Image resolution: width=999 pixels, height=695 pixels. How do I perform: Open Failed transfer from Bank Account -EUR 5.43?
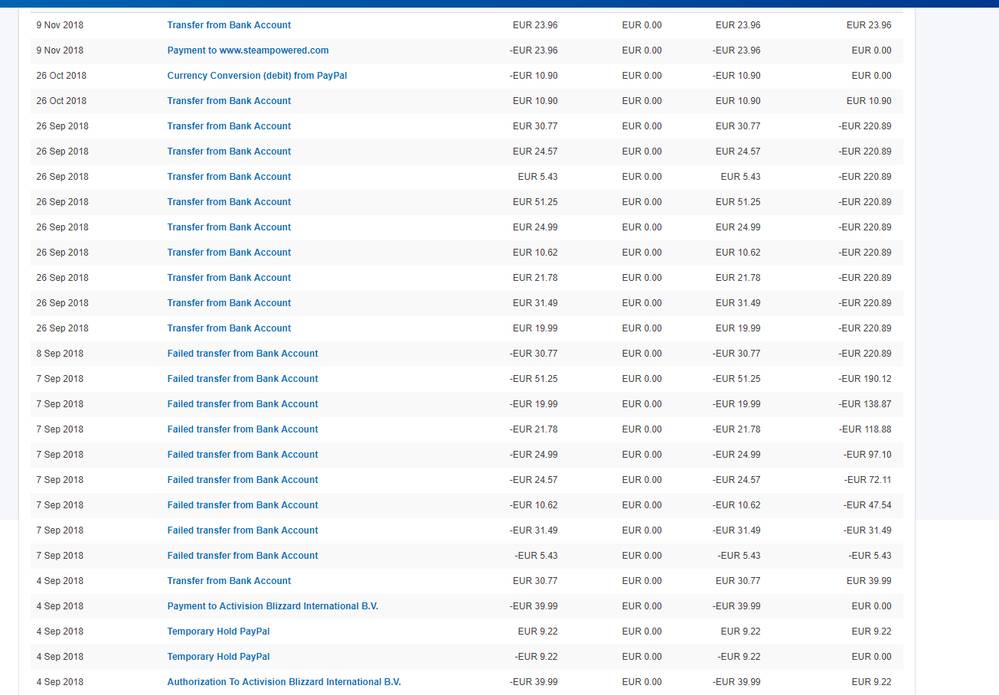point(242,555)
